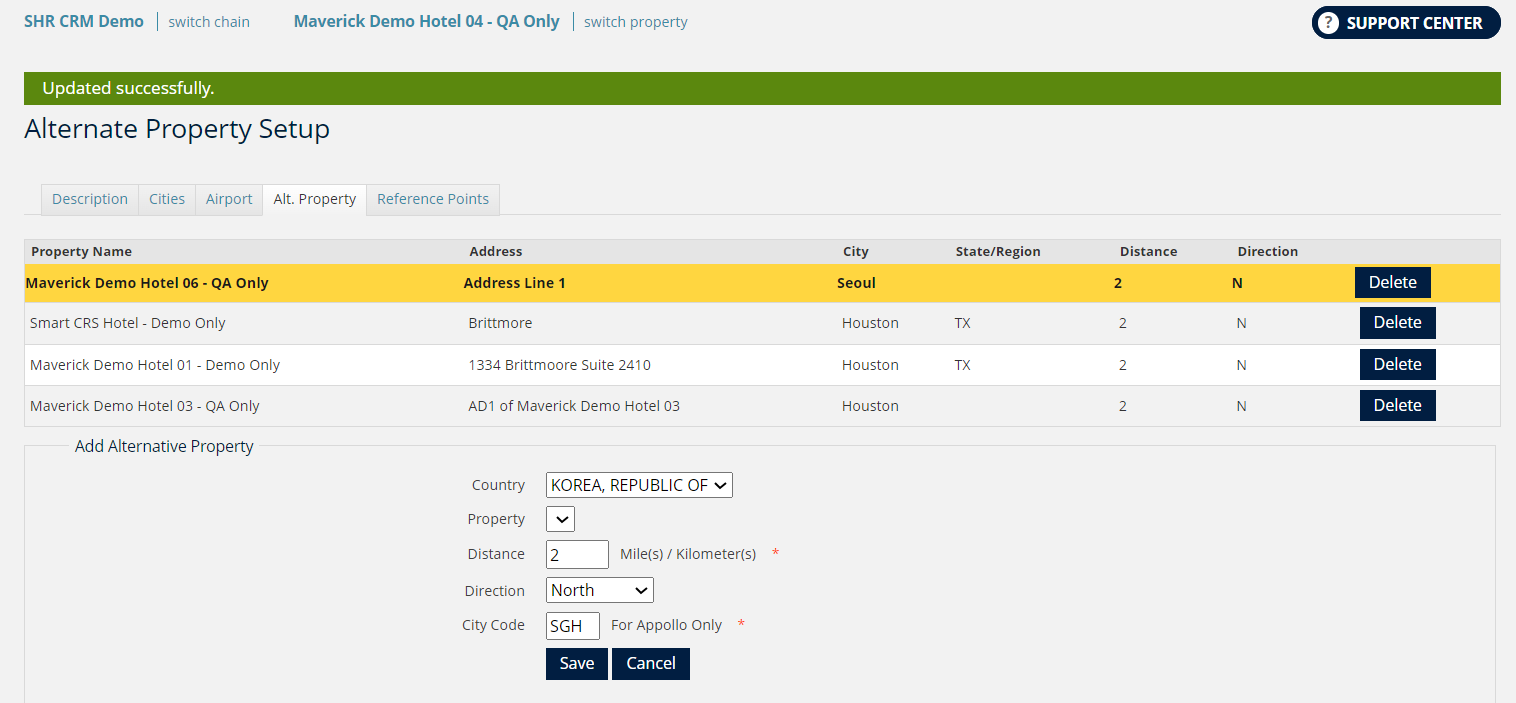Viewport: 1516px width, 703px height.
Task: Open the Support Center
Action: 1406,23
